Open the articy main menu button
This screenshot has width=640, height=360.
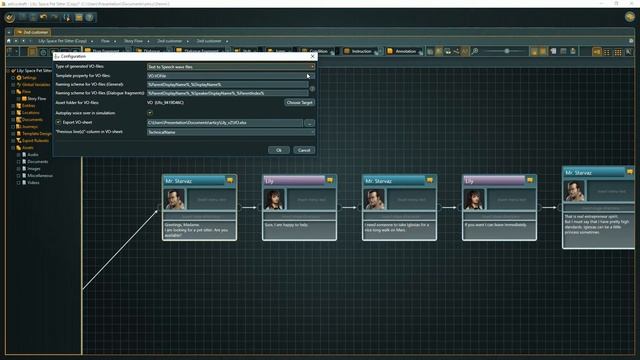[10, 17]
